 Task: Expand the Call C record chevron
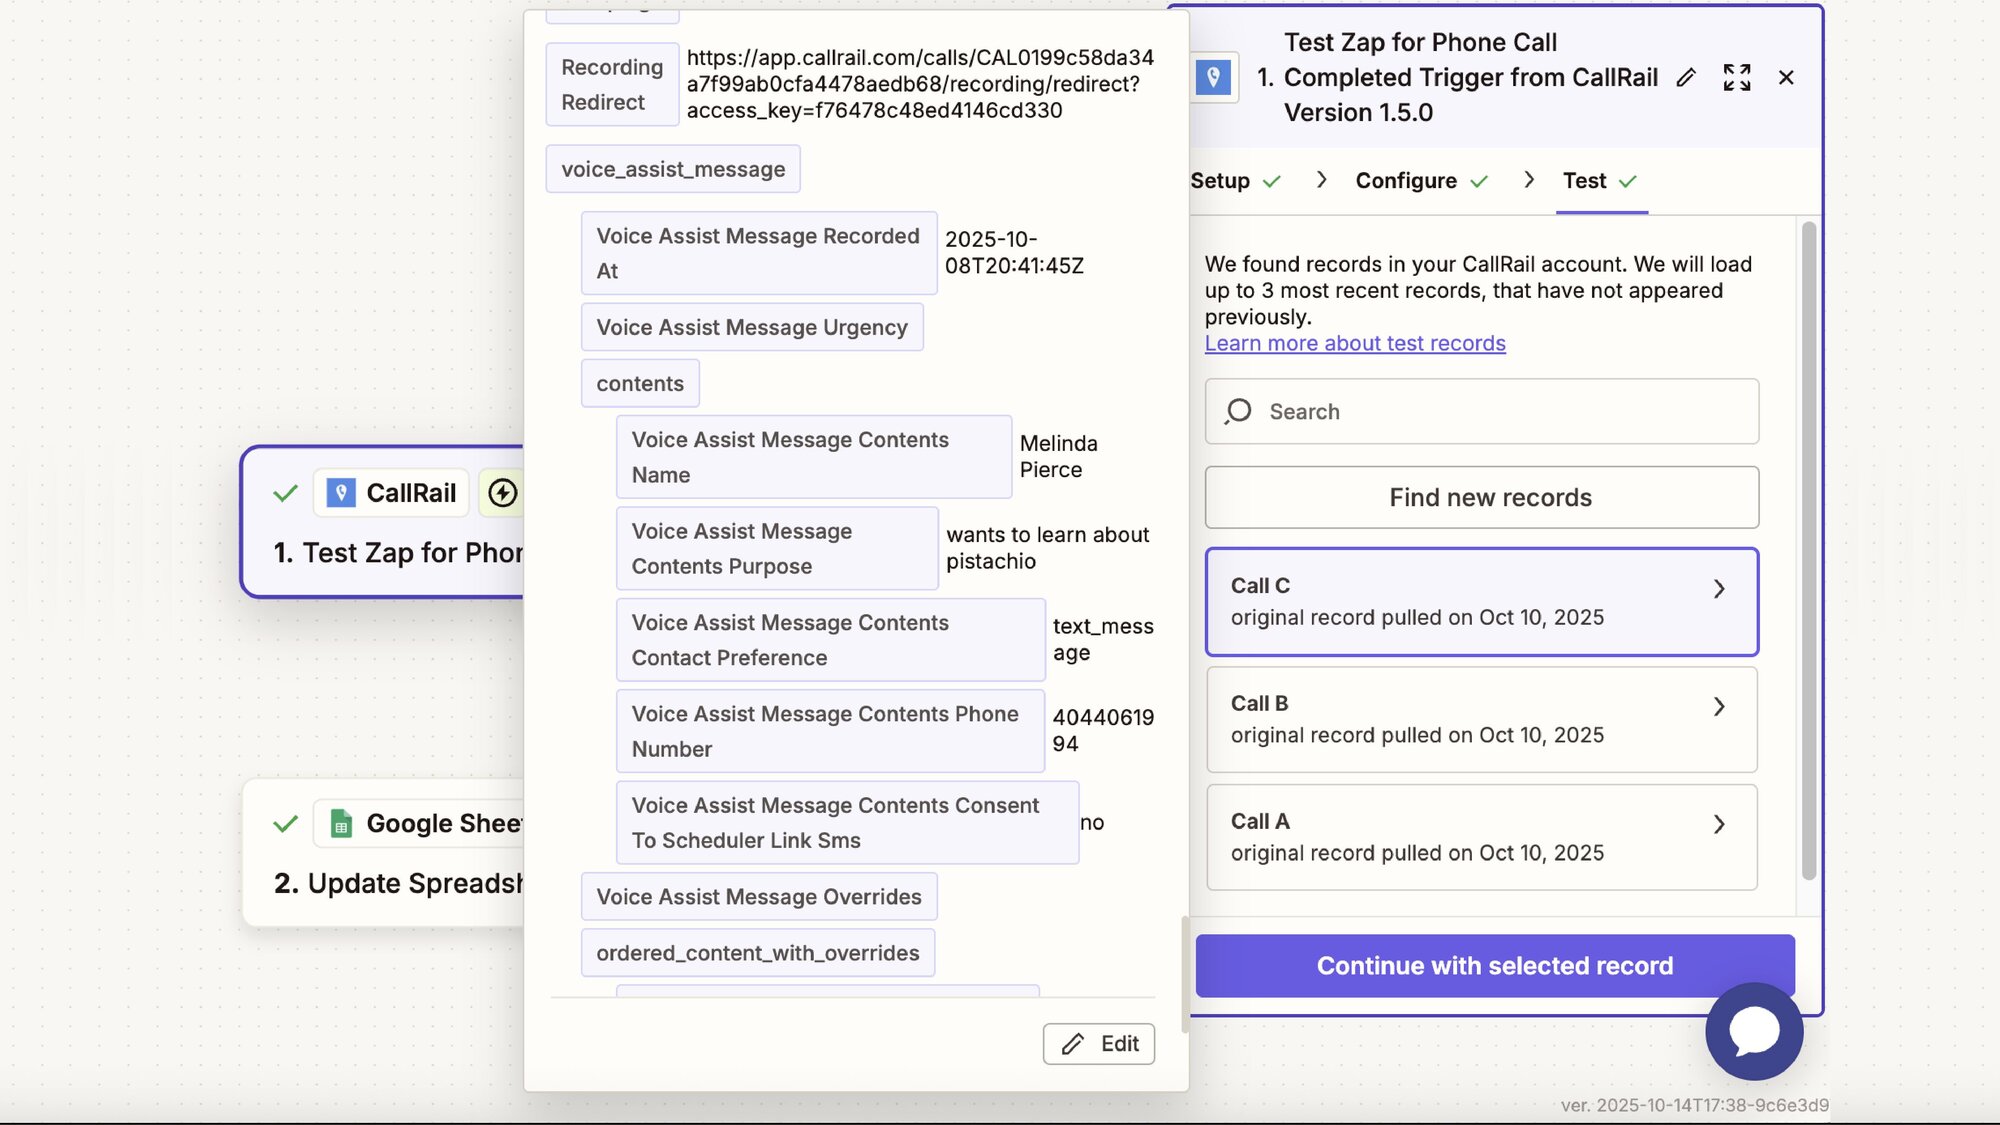pos(1719,589)
